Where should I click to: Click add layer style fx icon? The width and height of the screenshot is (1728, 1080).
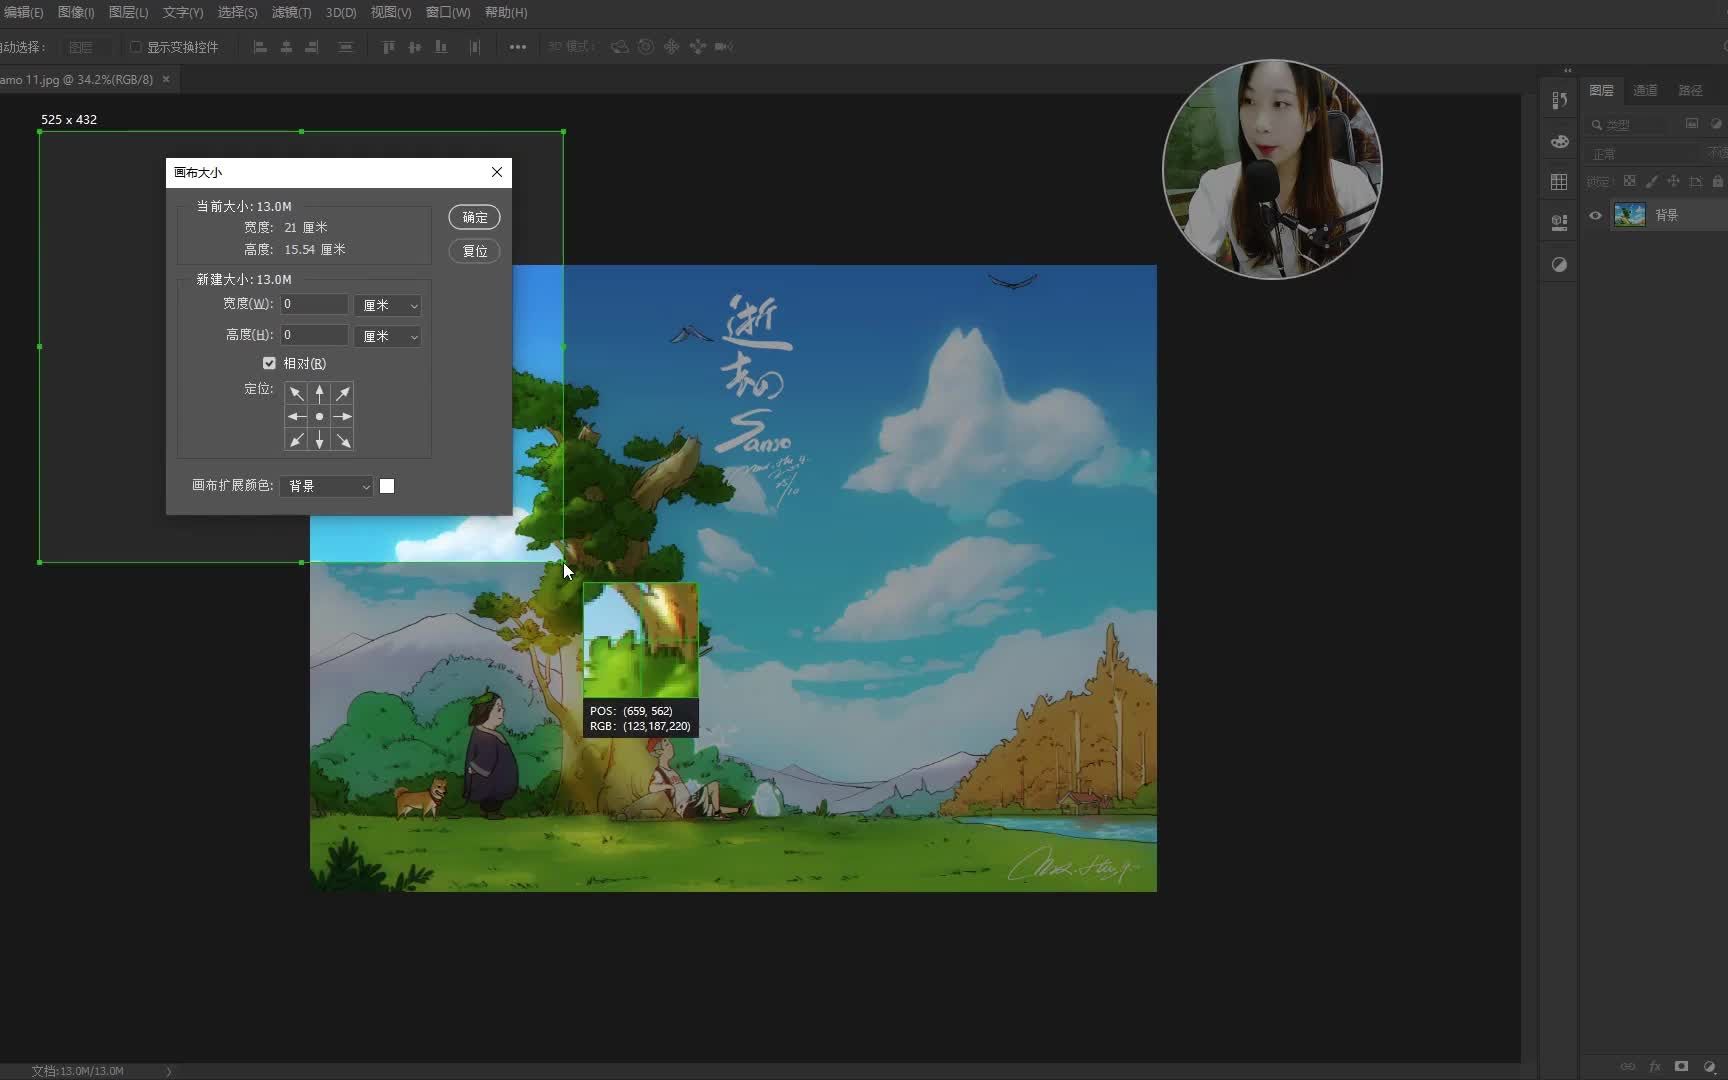1655,1067
